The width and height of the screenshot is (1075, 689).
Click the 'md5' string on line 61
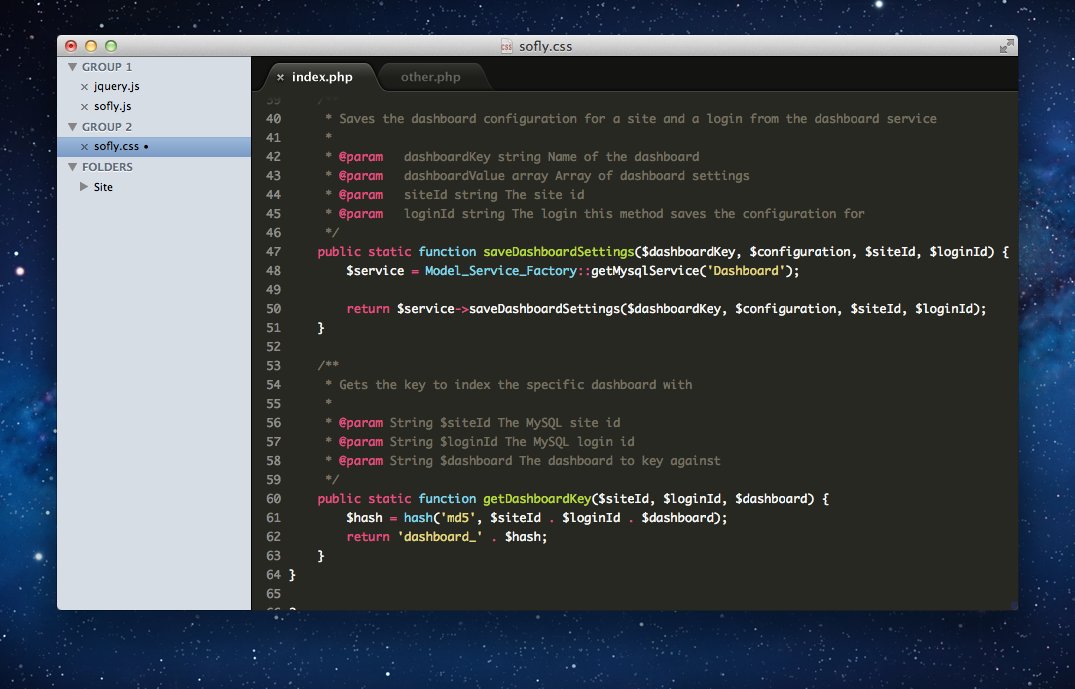[x=457, y=518]
